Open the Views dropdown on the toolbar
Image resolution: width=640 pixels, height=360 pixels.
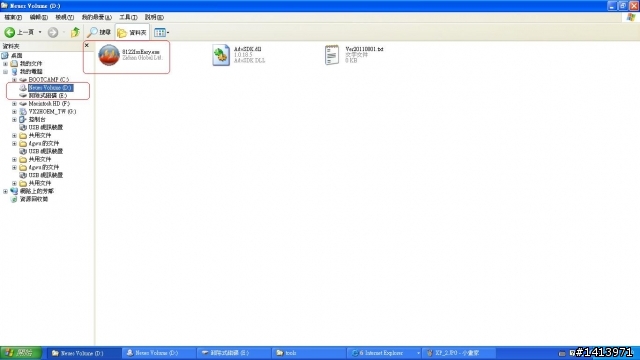[162, 32]
